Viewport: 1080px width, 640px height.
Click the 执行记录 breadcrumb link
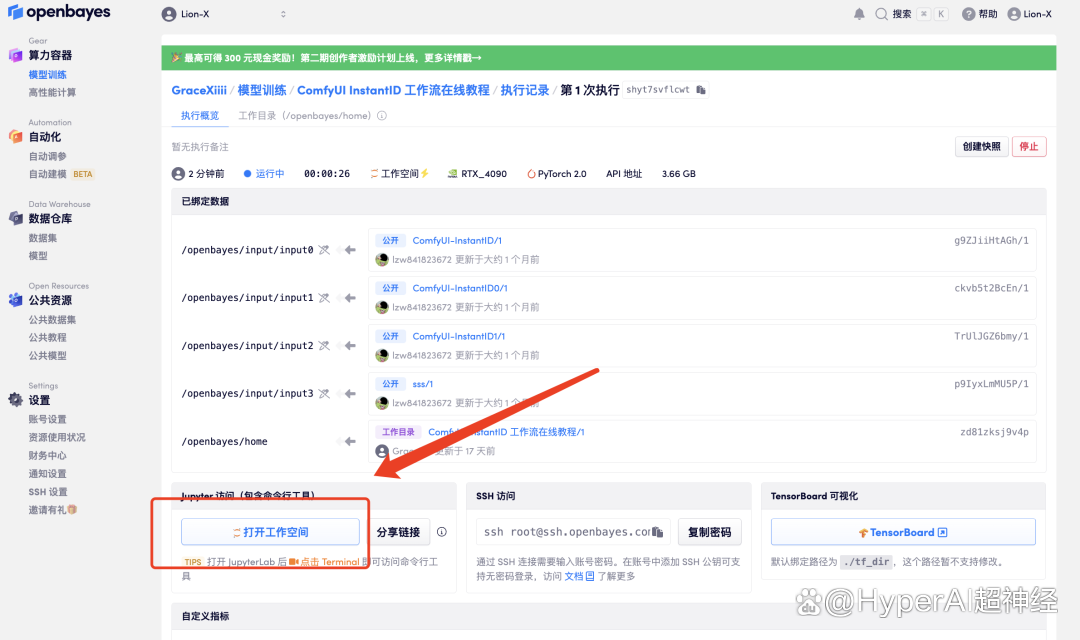point(525,90)
